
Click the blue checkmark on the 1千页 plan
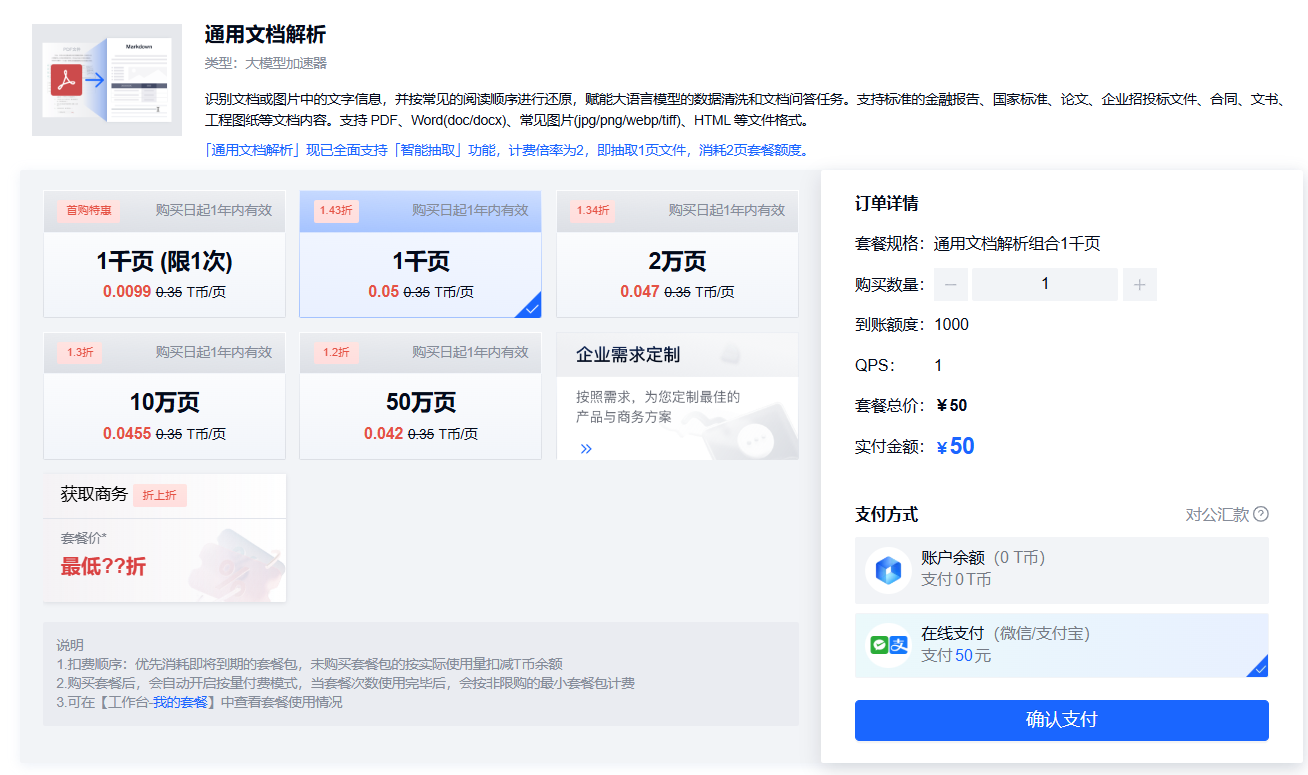pyautogui.click(x=532, y=309)
